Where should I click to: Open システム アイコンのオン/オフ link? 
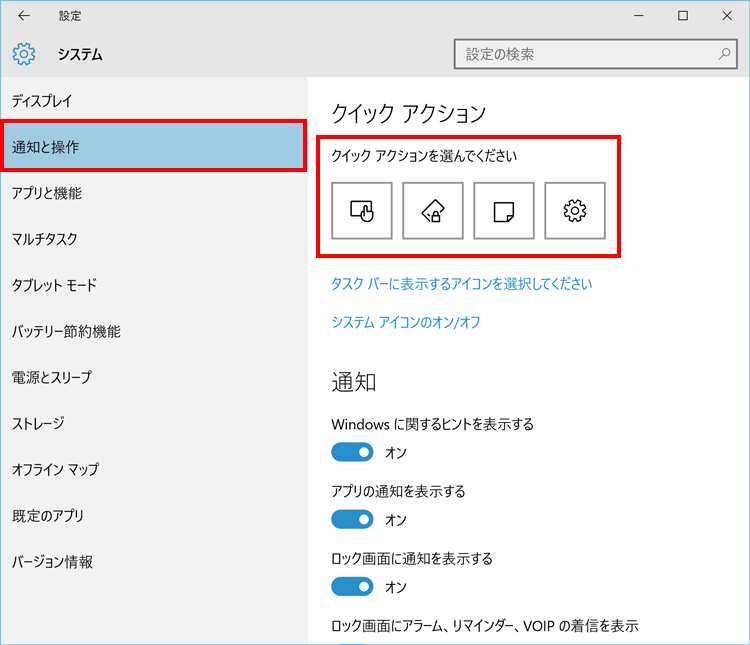click(x=406, y=323)
